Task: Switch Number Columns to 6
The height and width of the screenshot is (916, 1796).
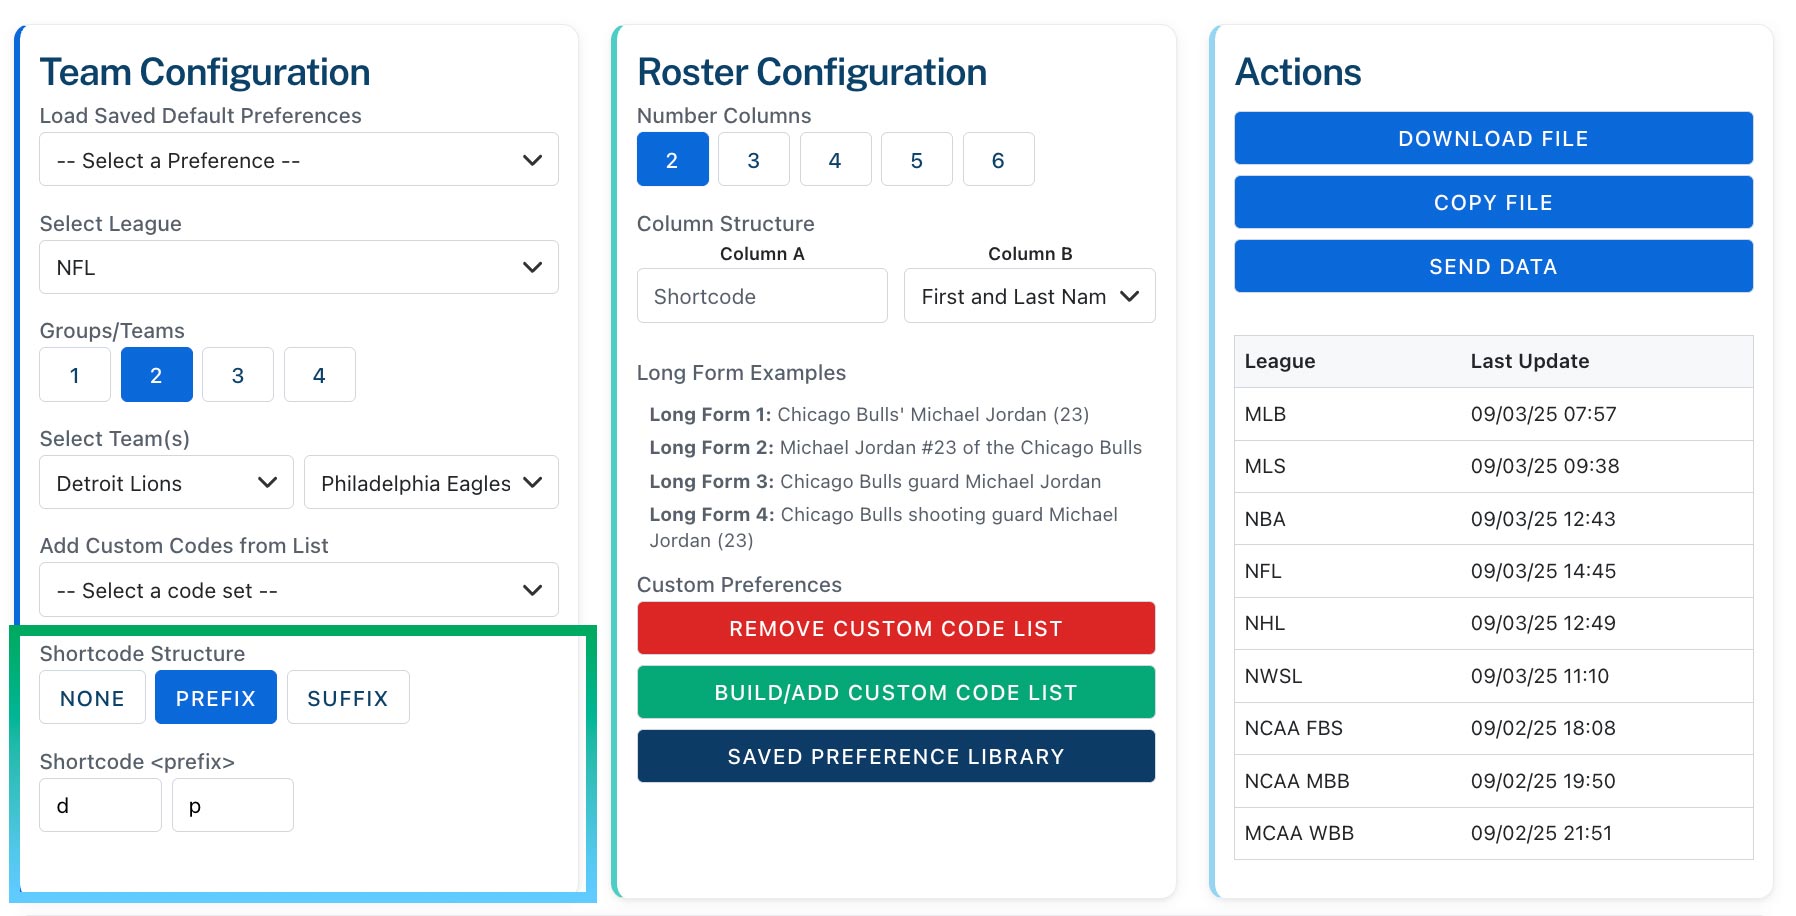Action: point(997,158)
